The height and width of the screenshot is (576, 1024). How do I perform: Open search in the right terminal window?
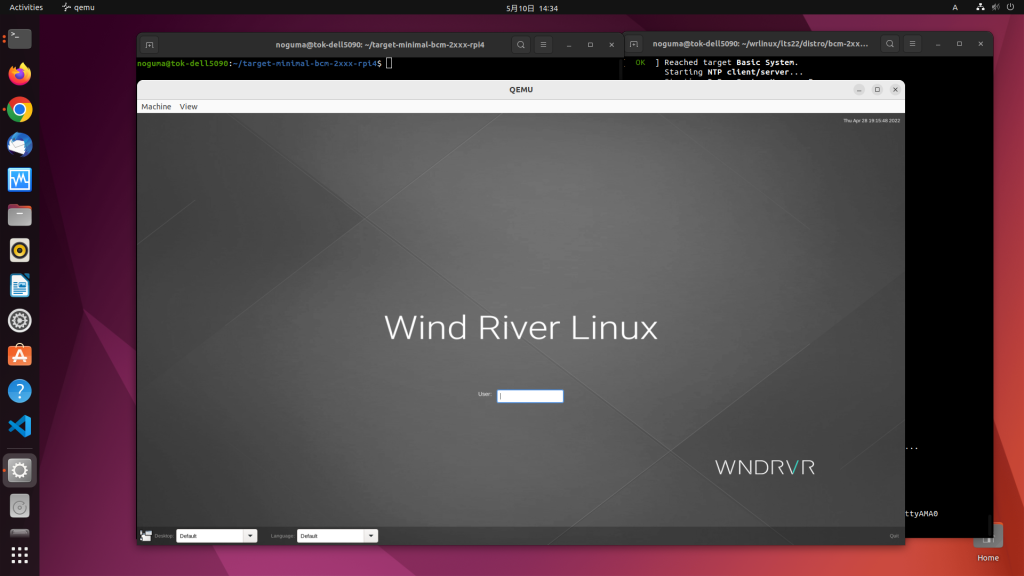889,44
